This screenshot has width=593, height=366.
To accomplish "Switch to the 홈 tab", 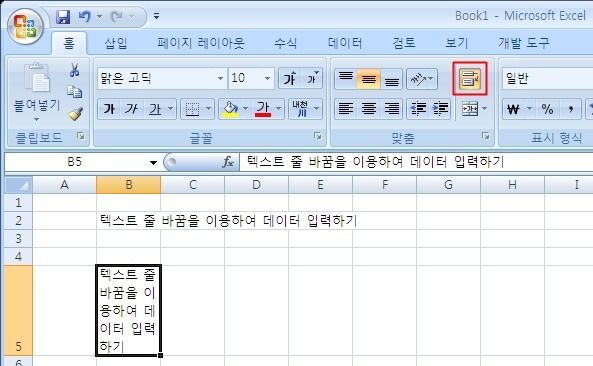I will 69,43.
